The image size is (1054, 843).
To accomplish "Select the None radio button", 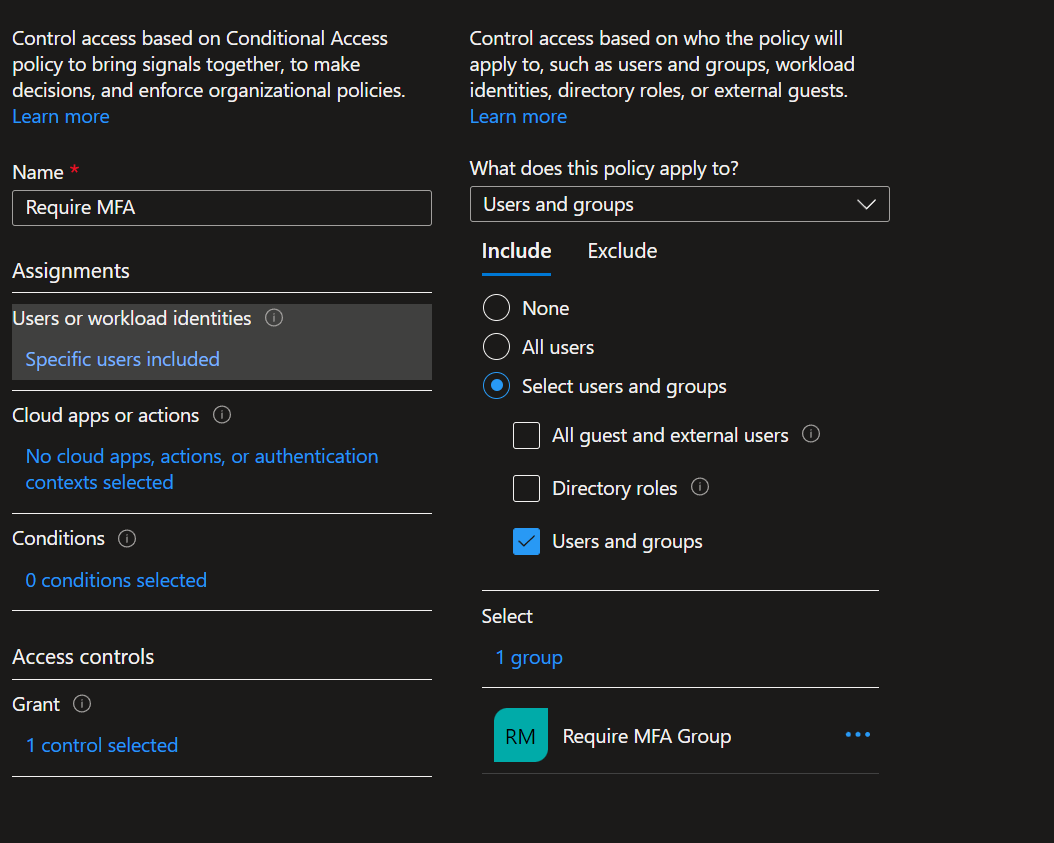I will [x=496, y=308].
